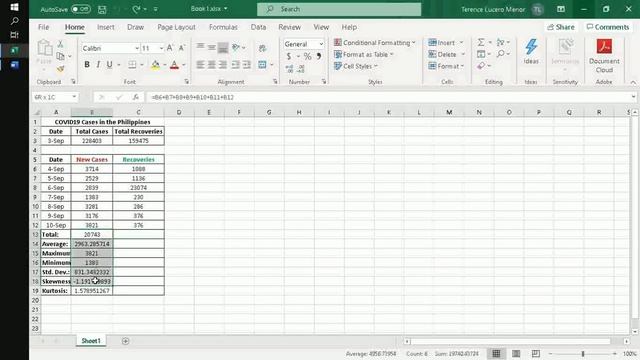Switch to Page Break Preview icon
The height and width of the screenshot is (360, 640).
click(x=536, y=353)
